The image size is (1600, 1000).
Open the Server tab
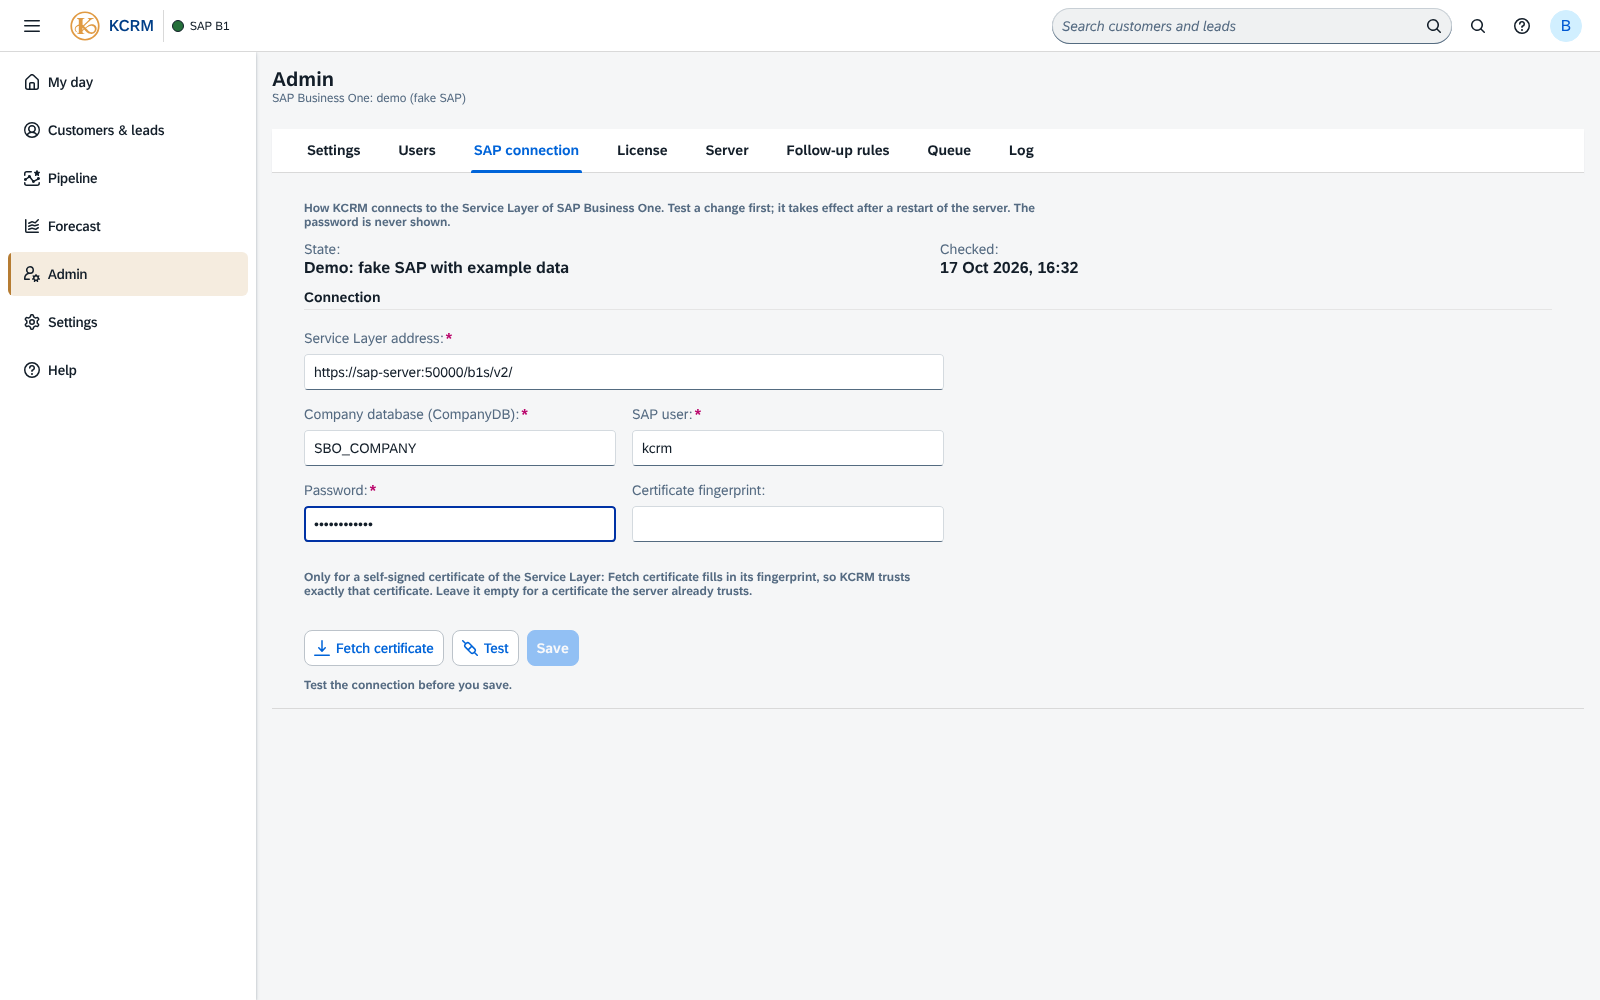727,150
